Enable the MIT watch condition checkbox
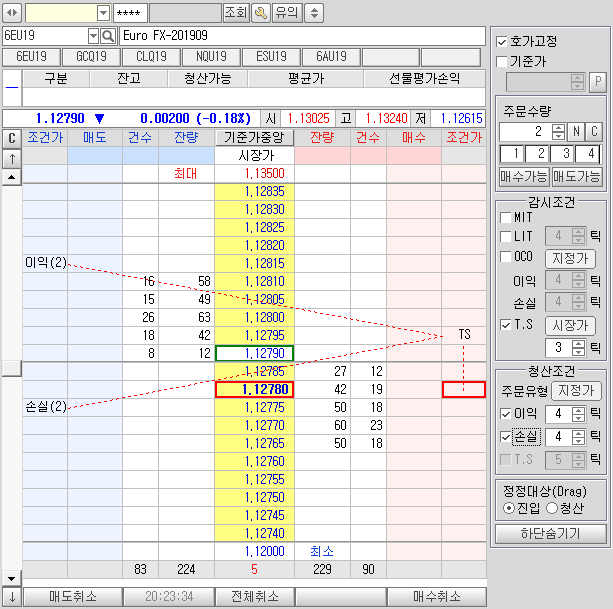 tap(506, 217)
